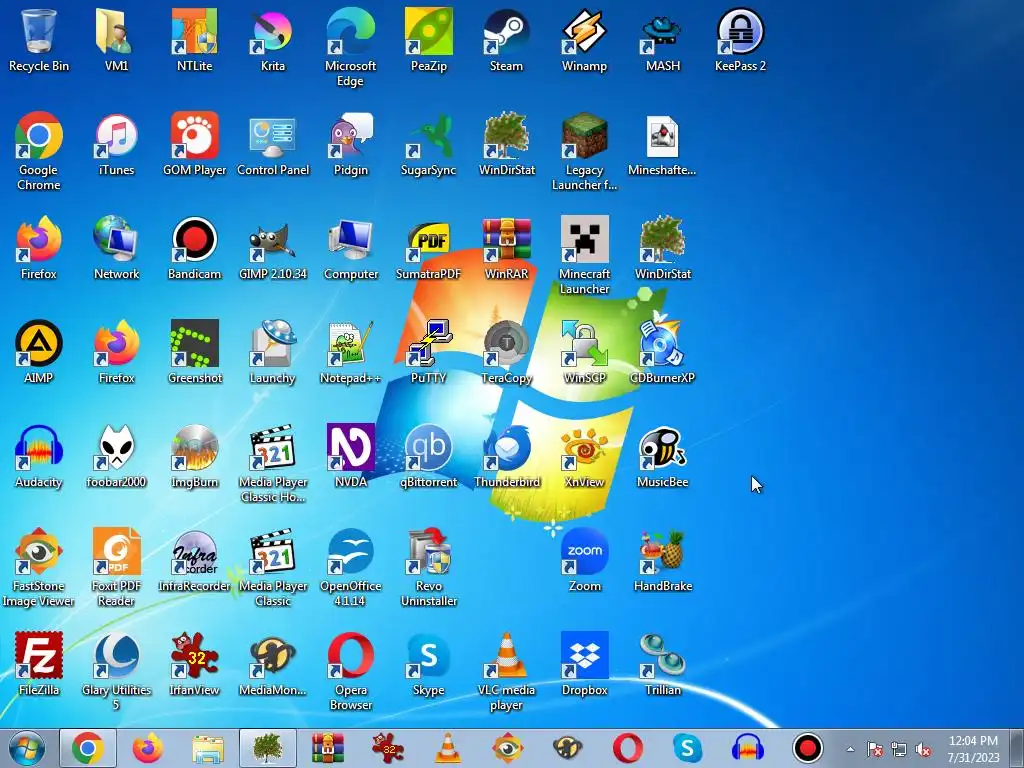Click the iTunes desktop icon
Image resolution: width=1024 pixels, height=768 pixels.
[x=116, y=145]
